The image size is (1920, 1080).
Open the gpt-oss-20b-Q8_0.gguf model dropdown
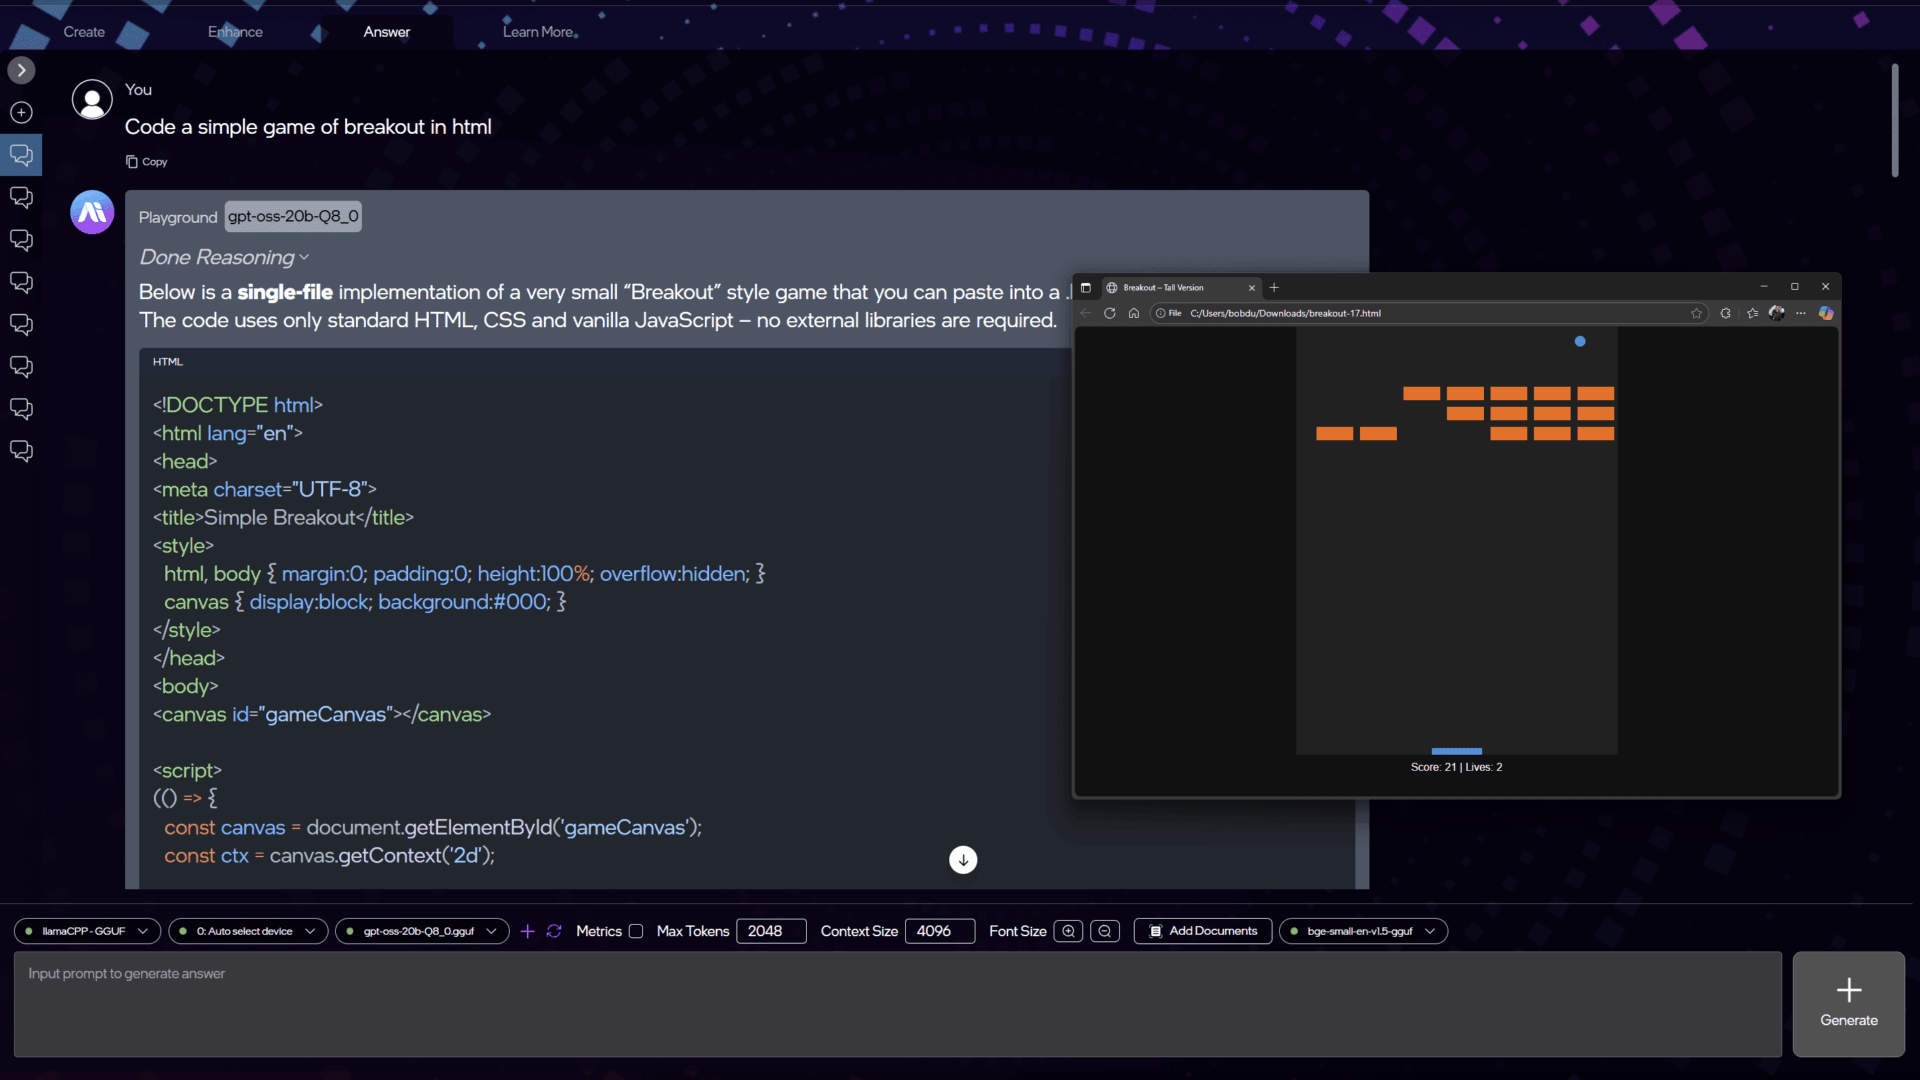click(x=422, y=931)
